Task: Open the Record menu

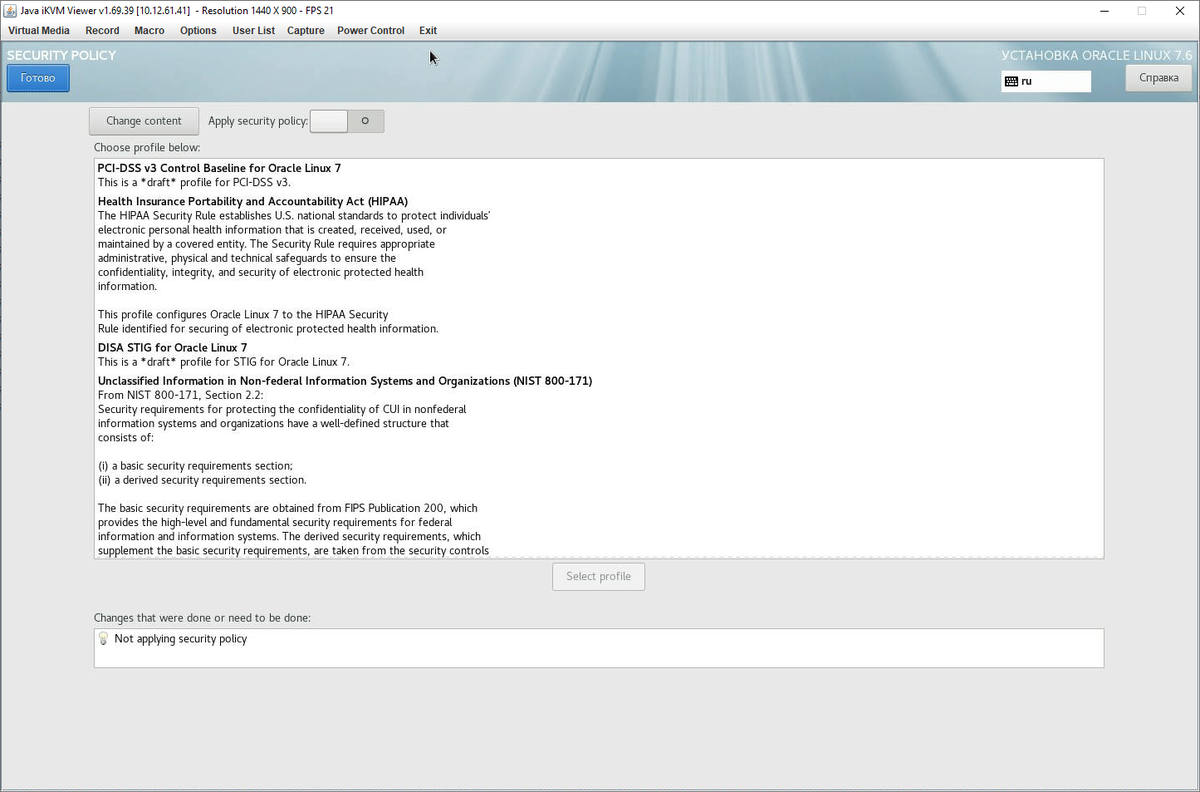Action: click(102, 30)
